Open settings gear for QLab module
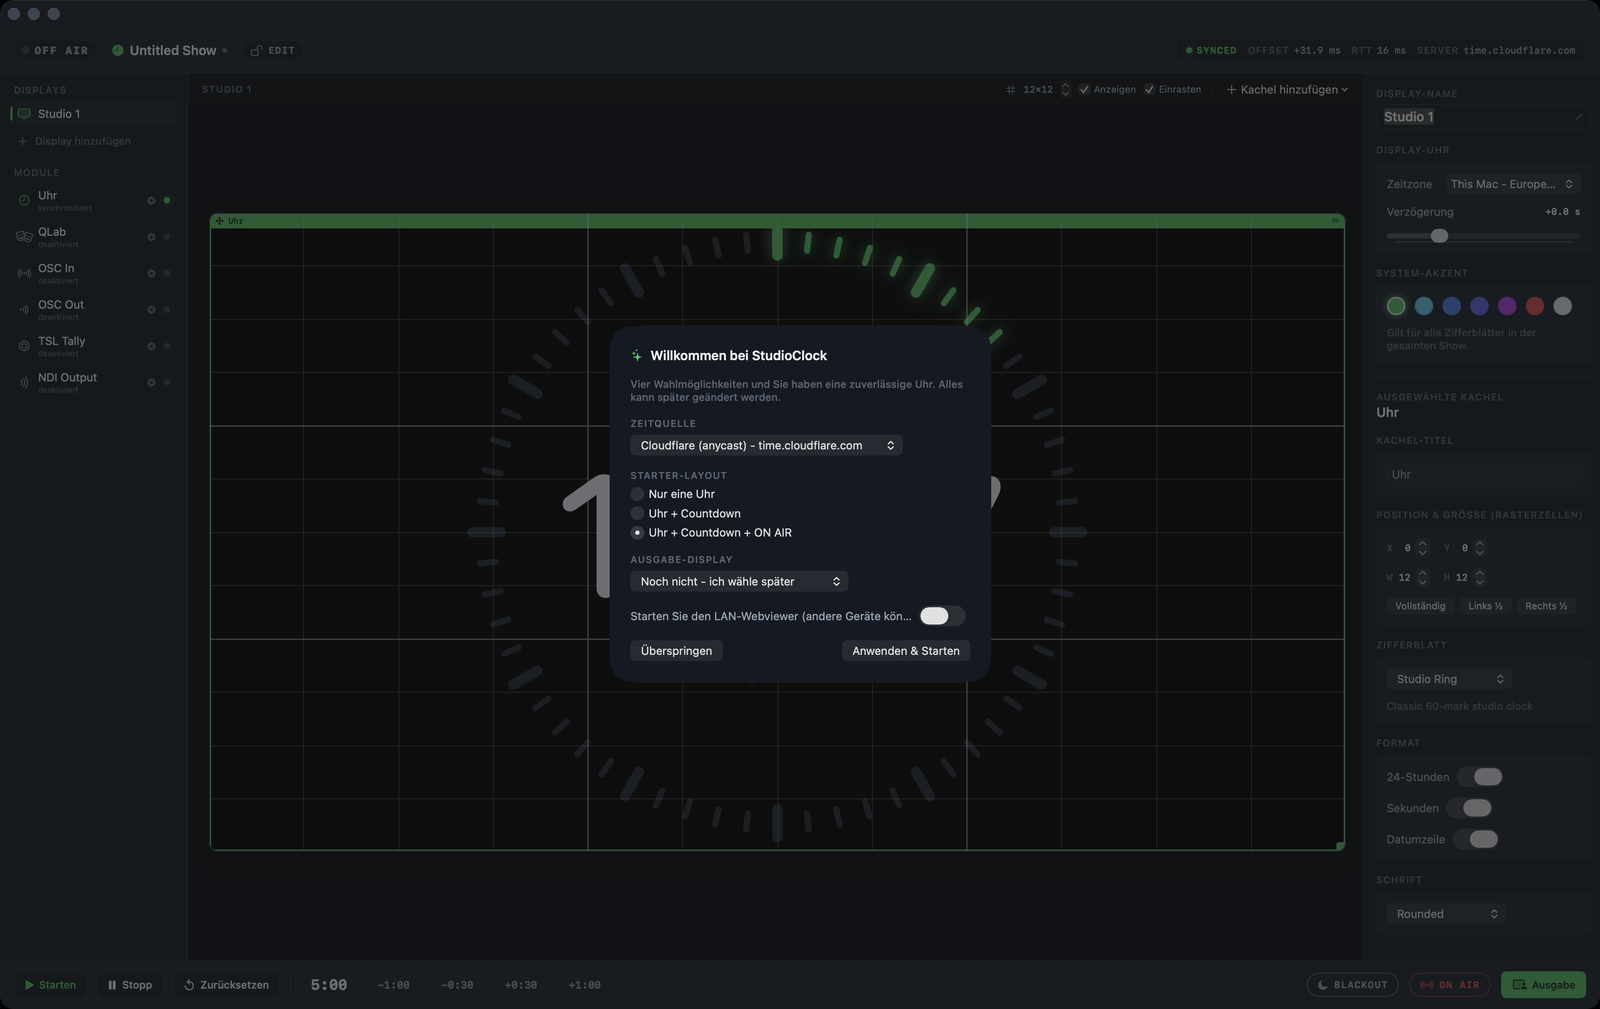 pyautogui.click(x=151, y=237)
